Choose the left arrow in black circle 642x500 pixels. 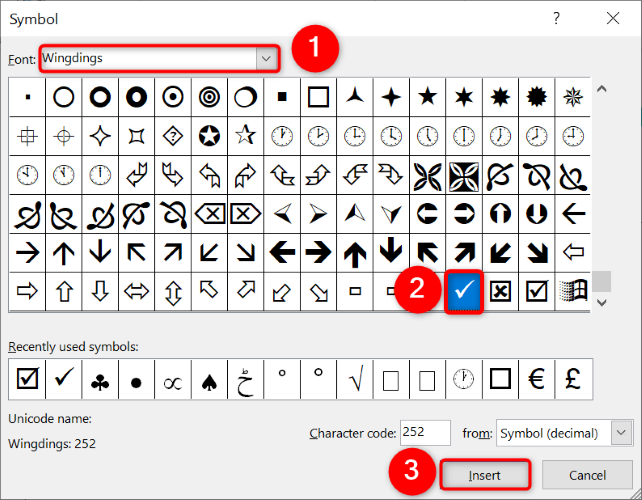428,214
